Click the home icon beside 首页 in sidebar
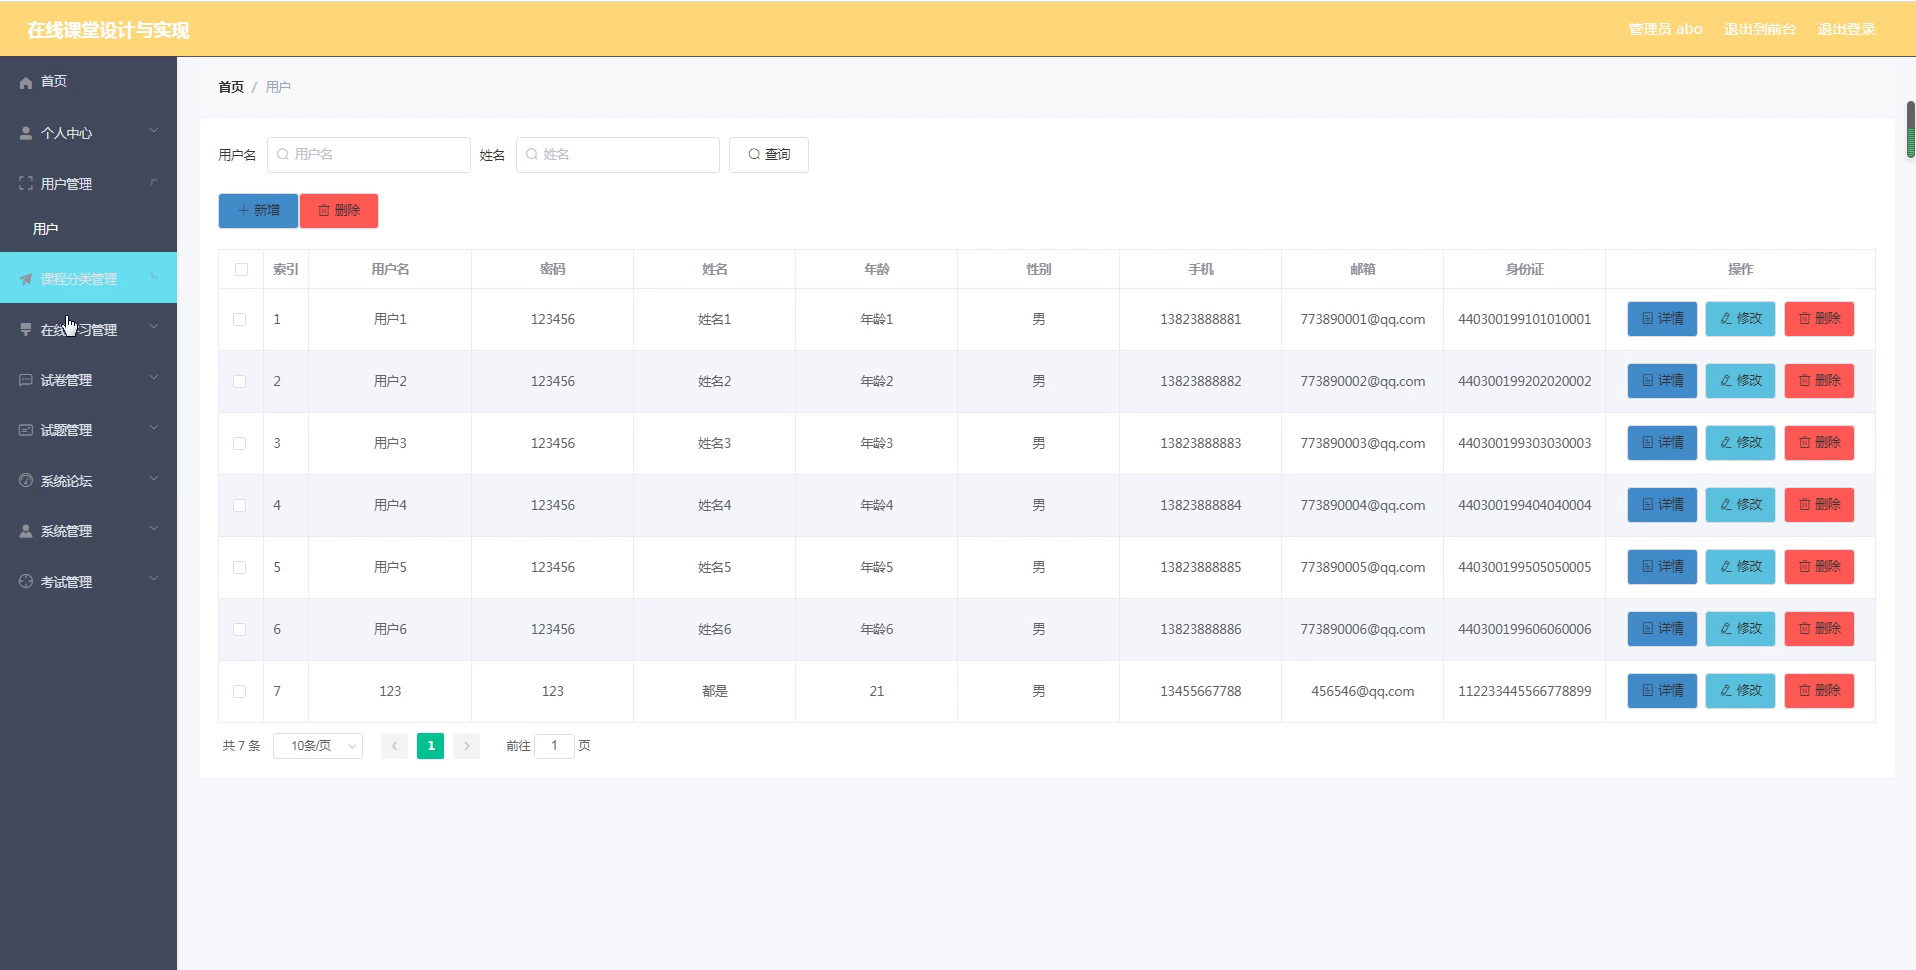Screen dimensions: 1916x970 click(26, 82)
